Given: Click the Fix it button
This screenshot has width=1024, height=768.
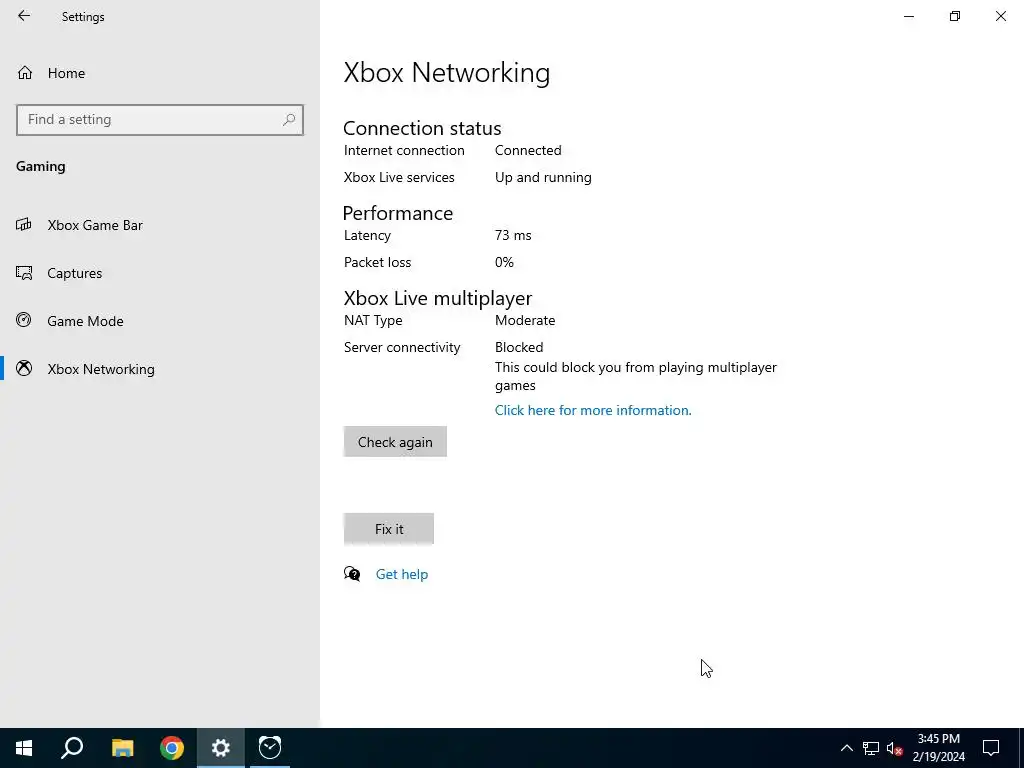Looking at the screenshot, I should [389, 529].
